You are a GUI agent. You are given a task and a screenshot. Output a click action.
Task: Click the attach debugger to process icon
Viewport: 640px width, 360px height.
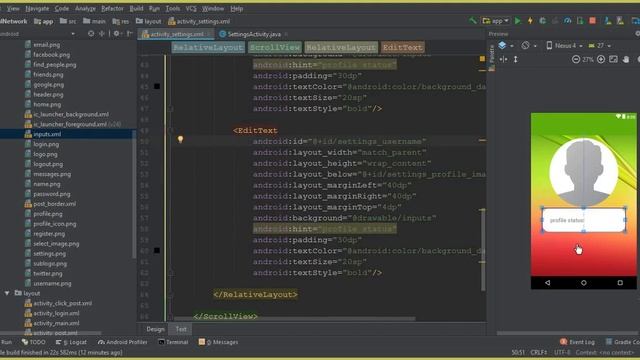(580, 20)
